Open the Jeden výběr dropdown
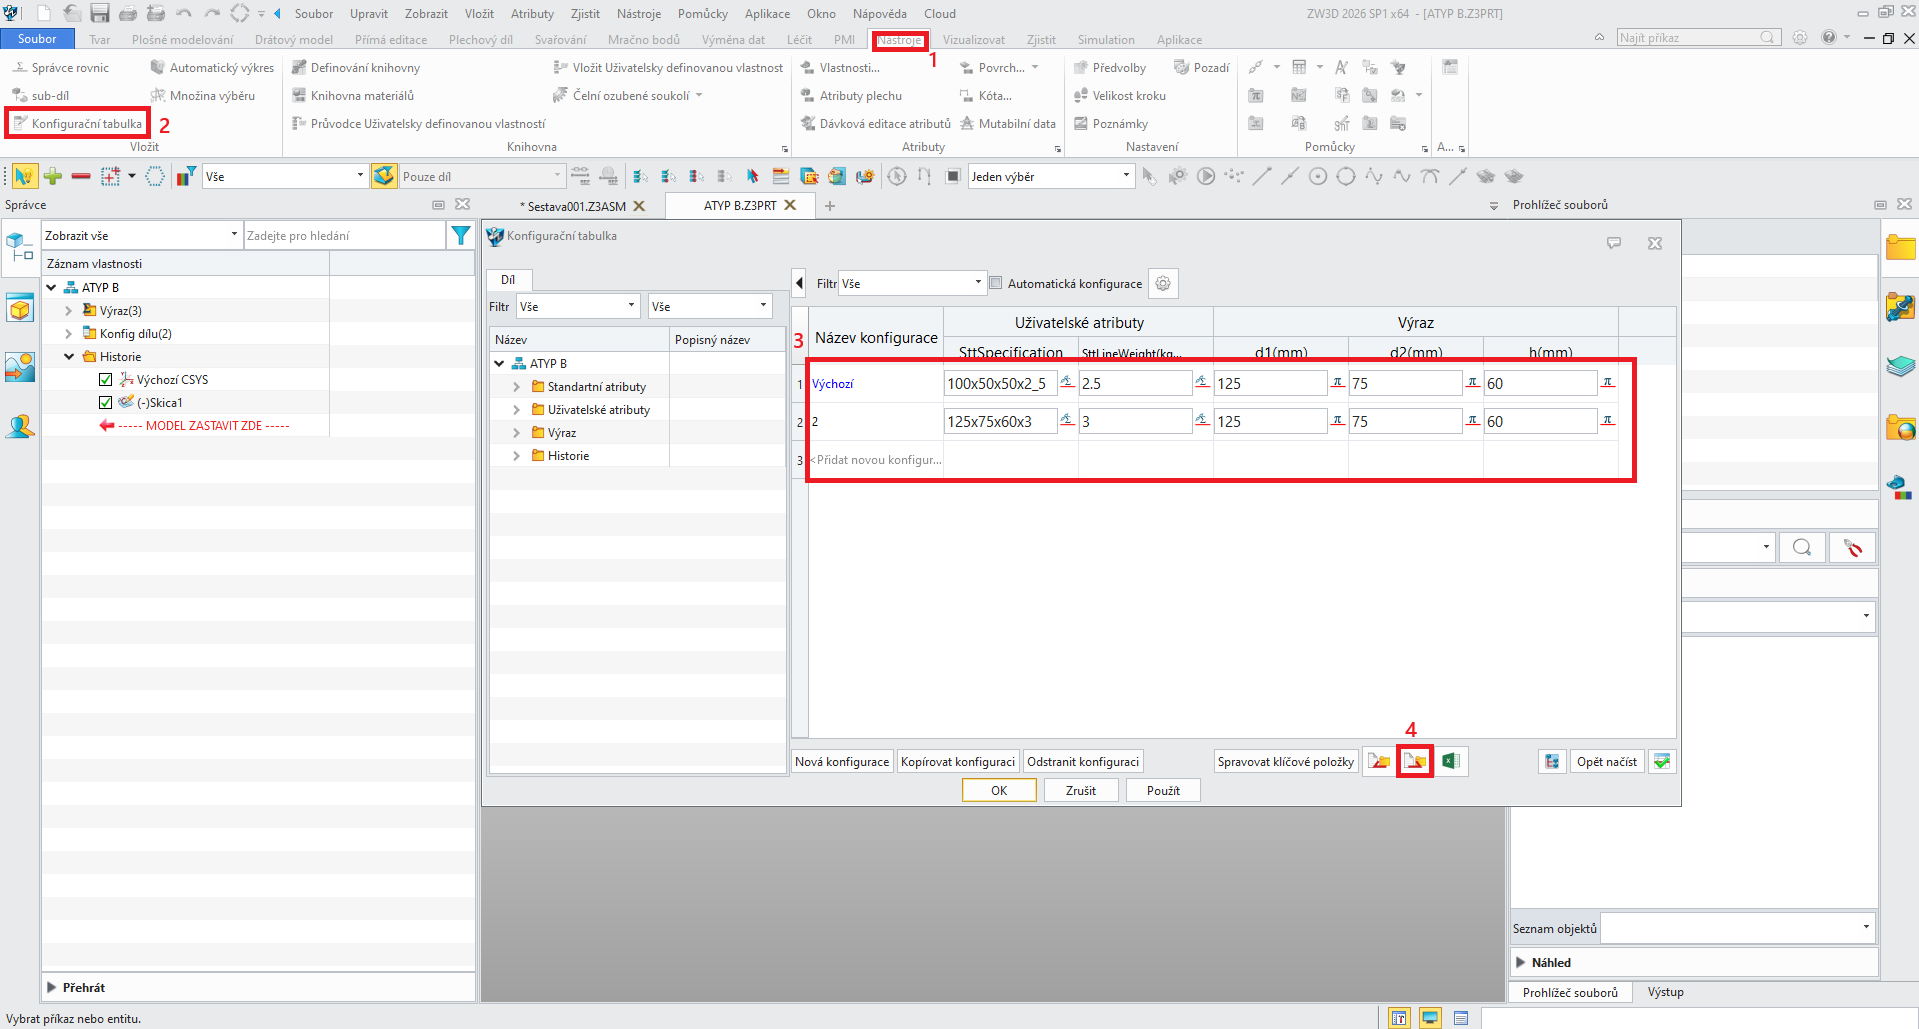1919x1029 pixels. click(x=1051, y=177)
